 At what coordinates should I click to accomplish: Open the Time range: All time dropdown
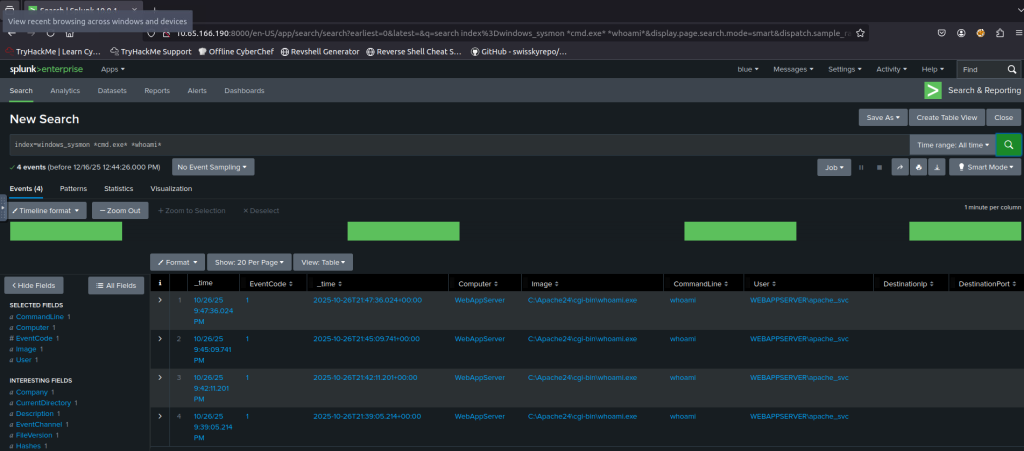(953, 144)
